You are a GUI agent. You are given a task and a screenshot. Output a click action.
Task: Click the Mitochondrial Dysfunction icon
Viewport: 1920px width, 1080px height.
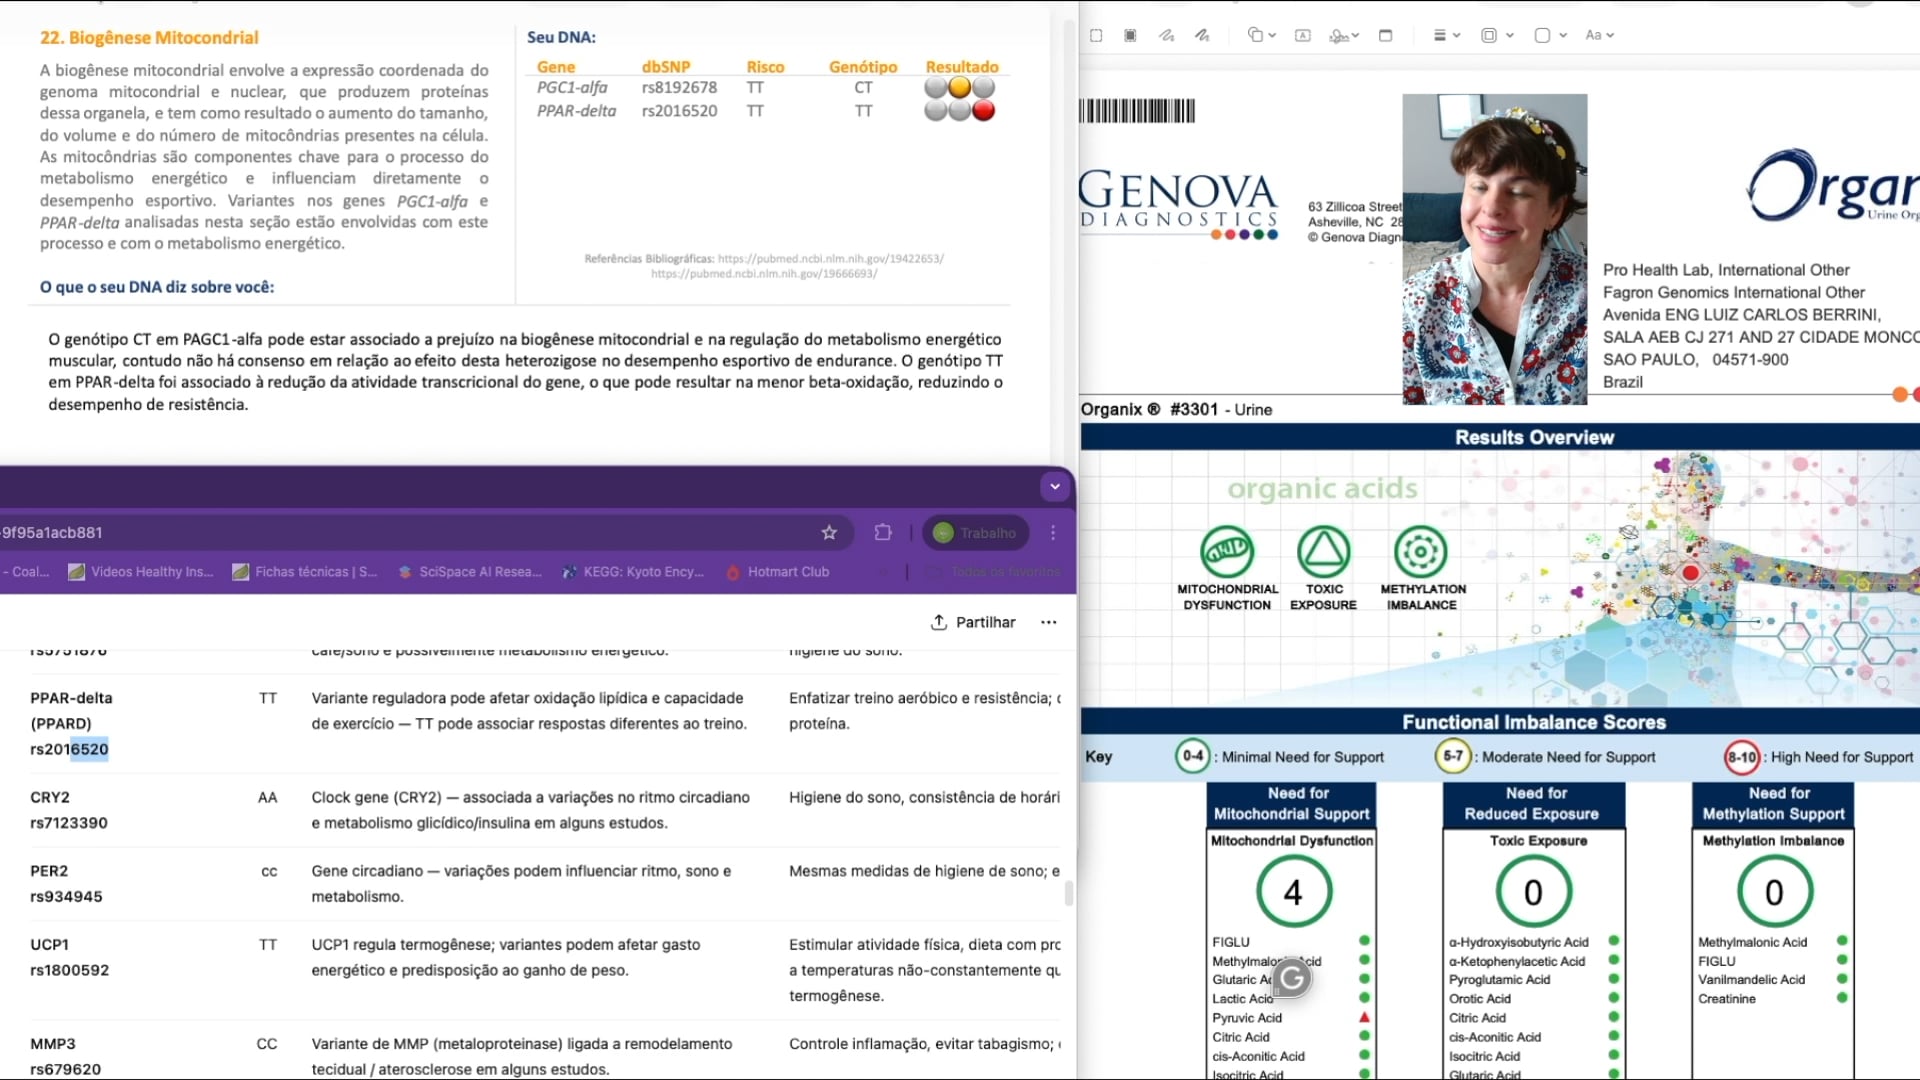tap(1227, 551)
